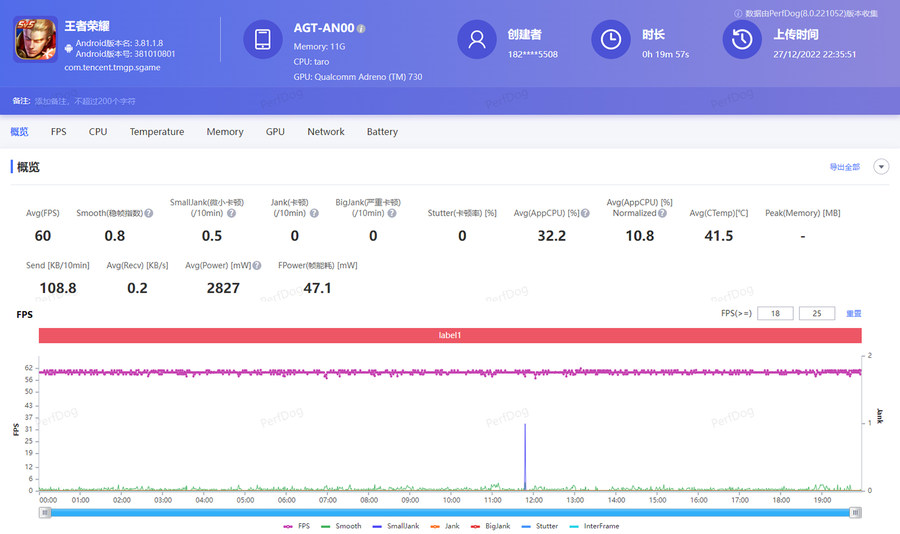900x534 pixels.
Task: Expand the overview section dropdown arrow
Action: pyautogui.click(x=881, y=167)
